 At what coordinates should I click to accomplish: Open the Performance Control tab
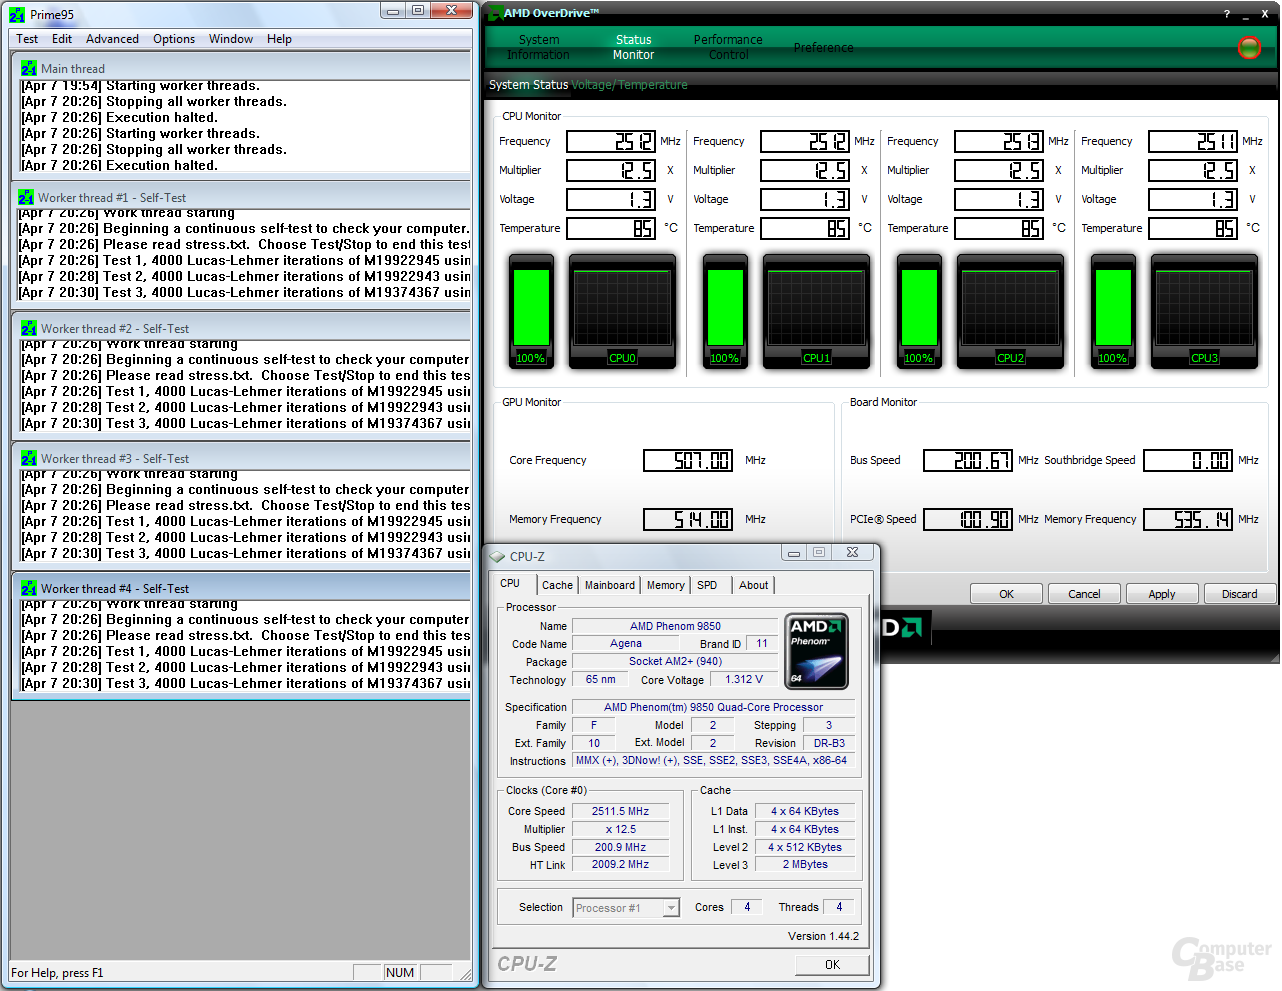click(728, 47)
